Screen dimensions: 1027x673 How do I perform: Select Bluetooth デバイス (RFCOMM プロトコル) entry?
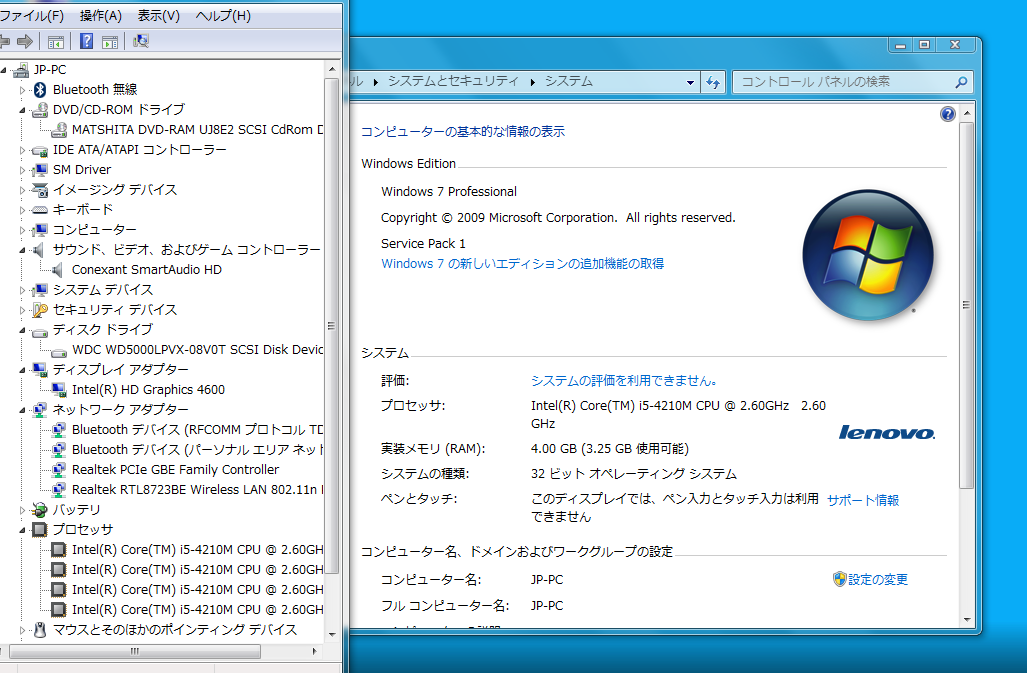point(197,430)
